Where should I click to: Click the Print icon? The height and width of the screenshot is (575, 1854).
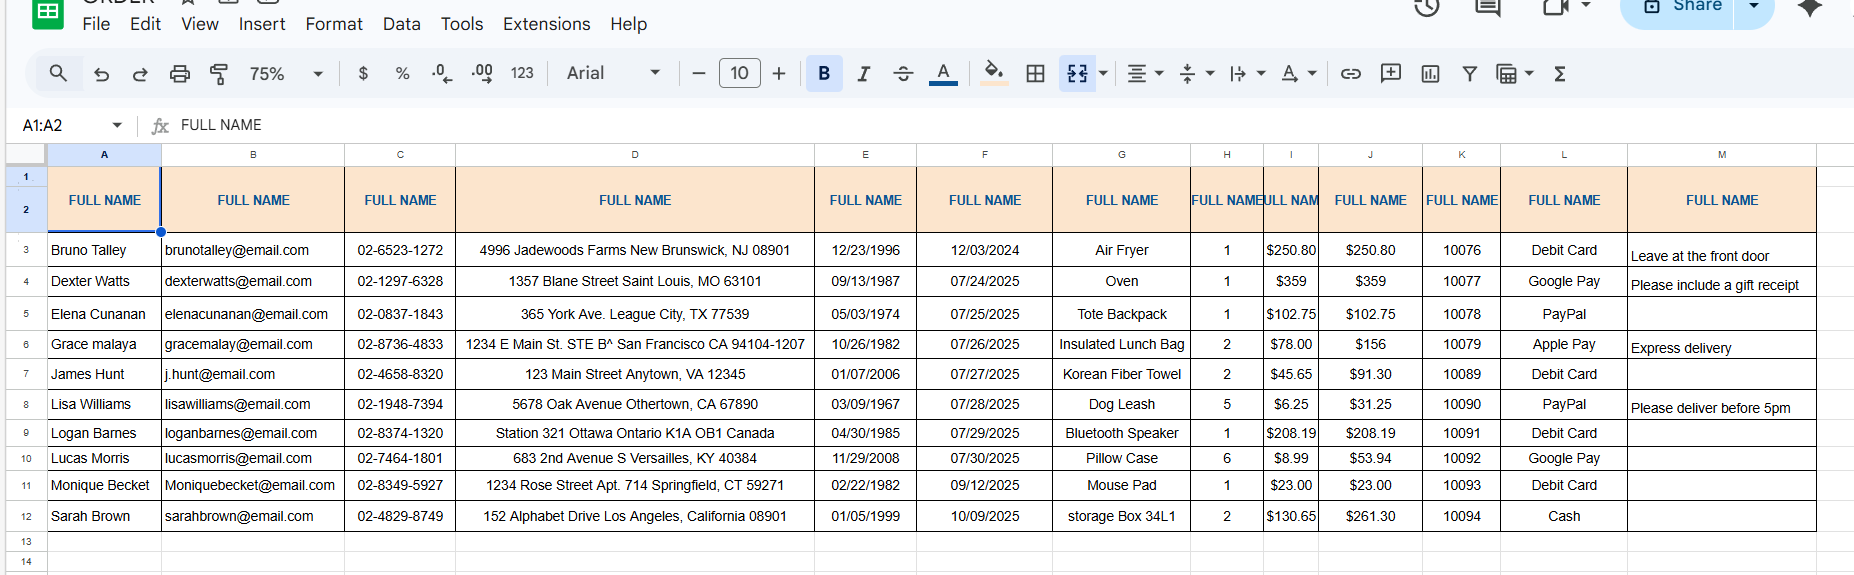point(179,74)
